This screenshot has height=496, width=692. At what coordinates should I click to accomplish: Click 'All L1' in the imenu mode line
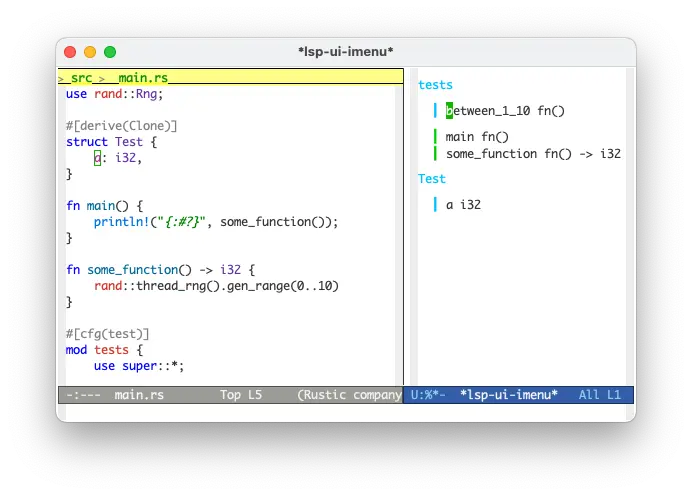click(600, 395)
